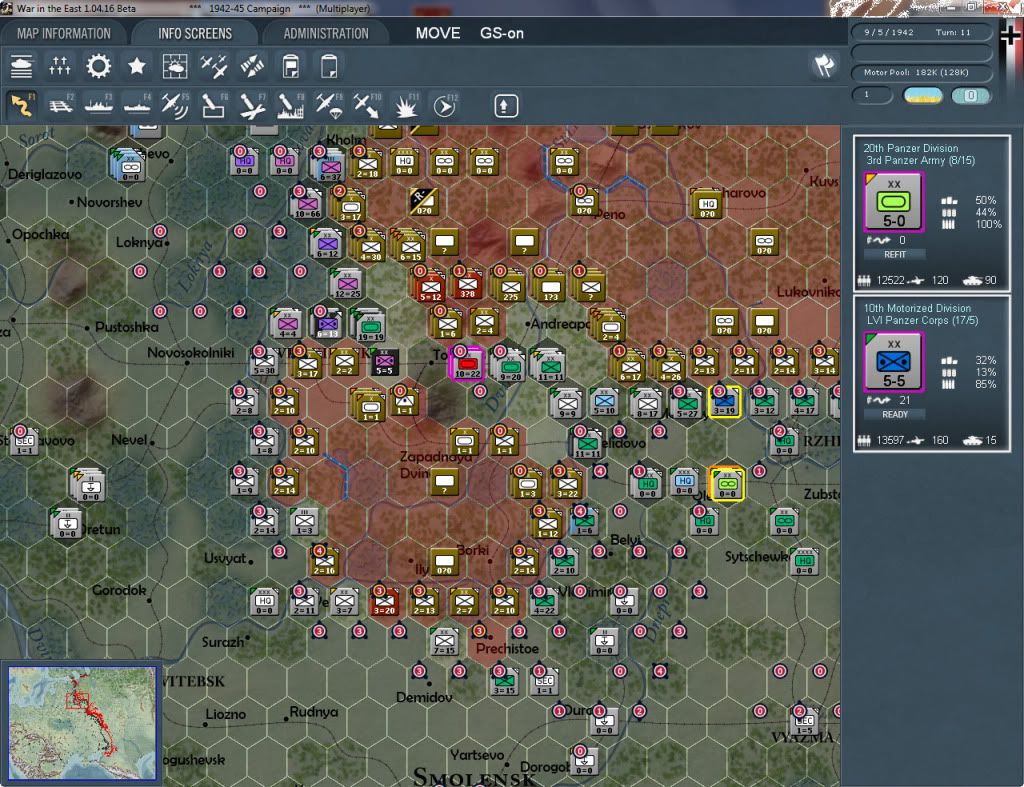1024x787 pixels.
Task: Click the 10th Motorized 5-5 unit counter
Action: [893, 362]
